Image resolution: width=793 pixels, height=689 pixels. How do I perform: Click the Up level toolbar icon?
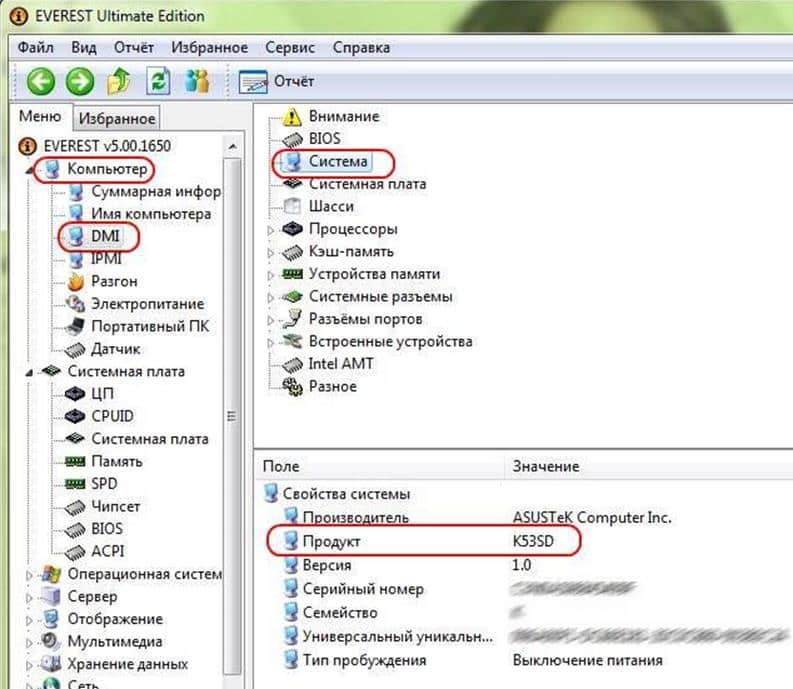(x=119, y=81)
